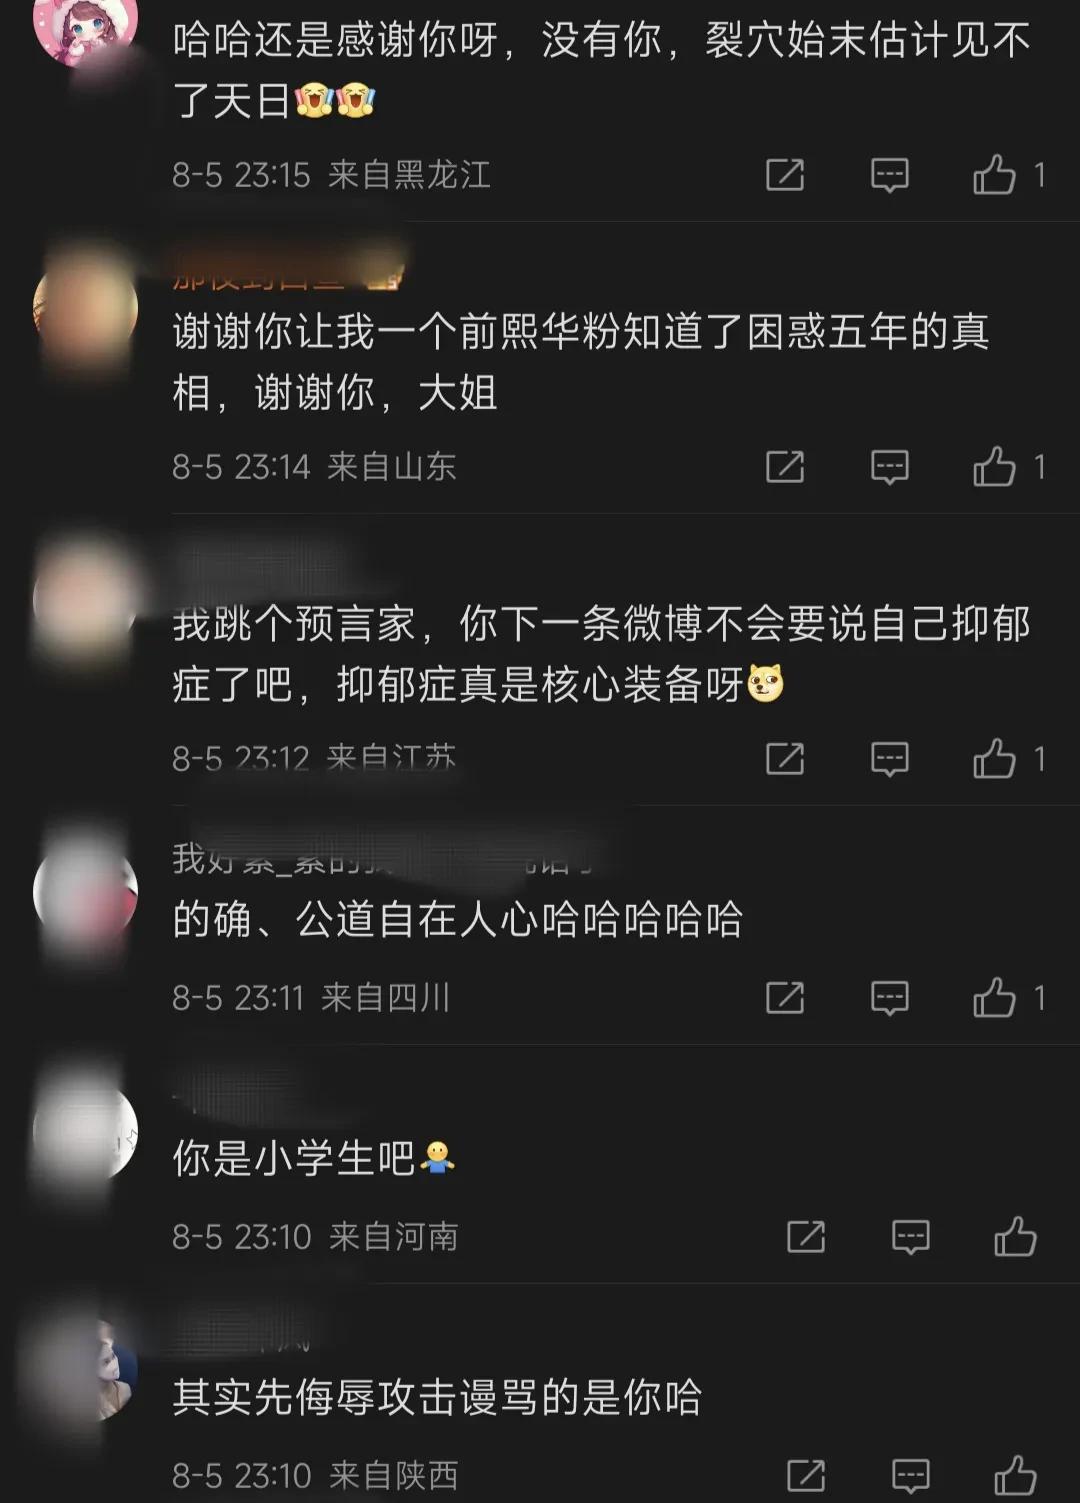Like the comment from 山东
Screen dimensions: 1080x1503
click(x=994, y=466)
